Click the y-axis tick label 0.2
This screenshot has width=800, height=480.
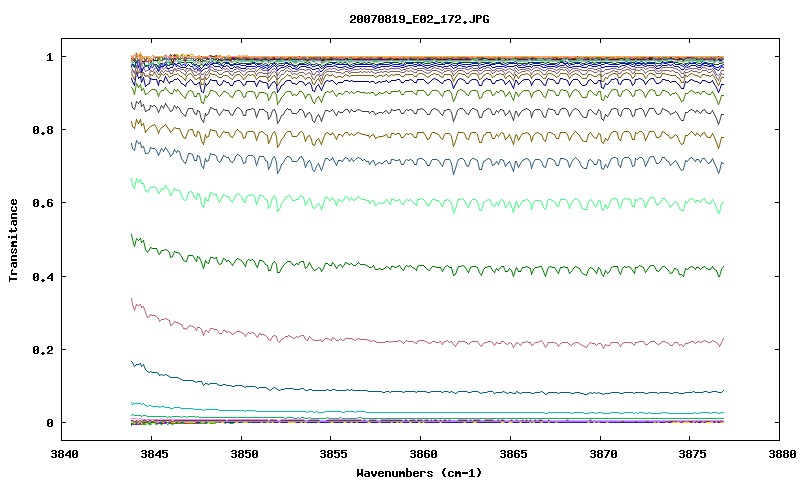click(43, 350)
